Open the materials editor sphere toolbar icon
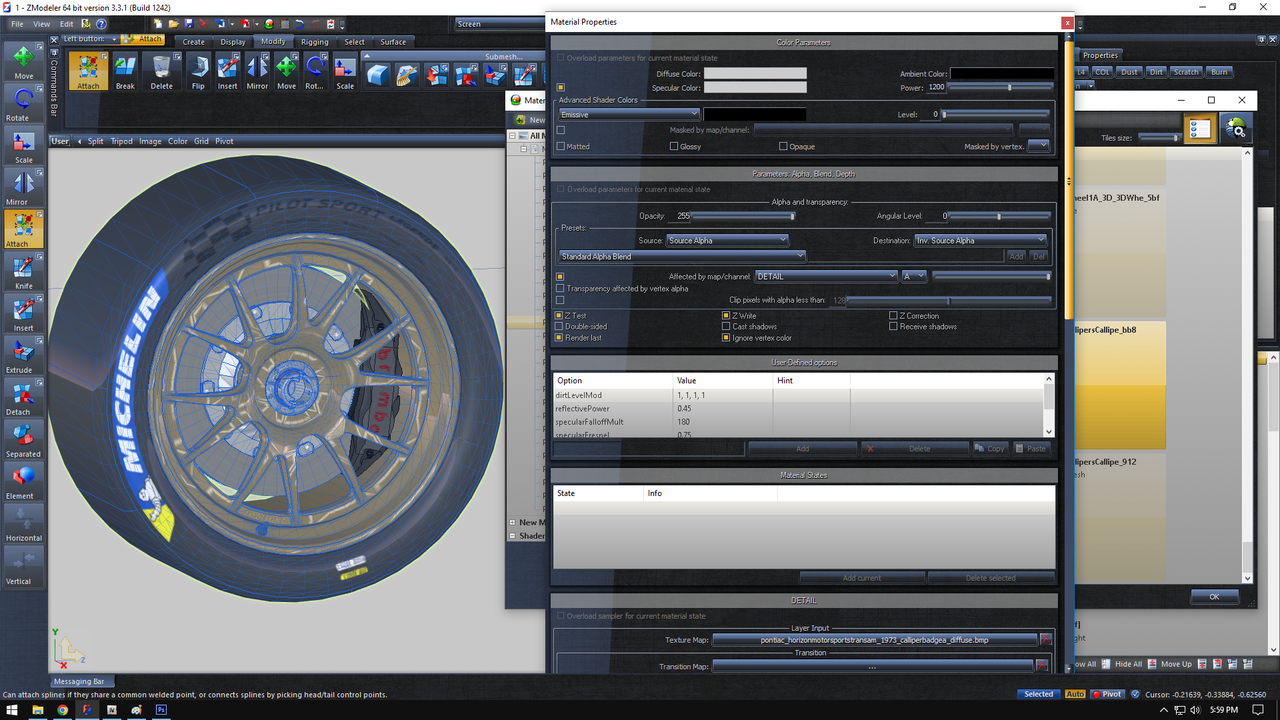 coord(269,24)
